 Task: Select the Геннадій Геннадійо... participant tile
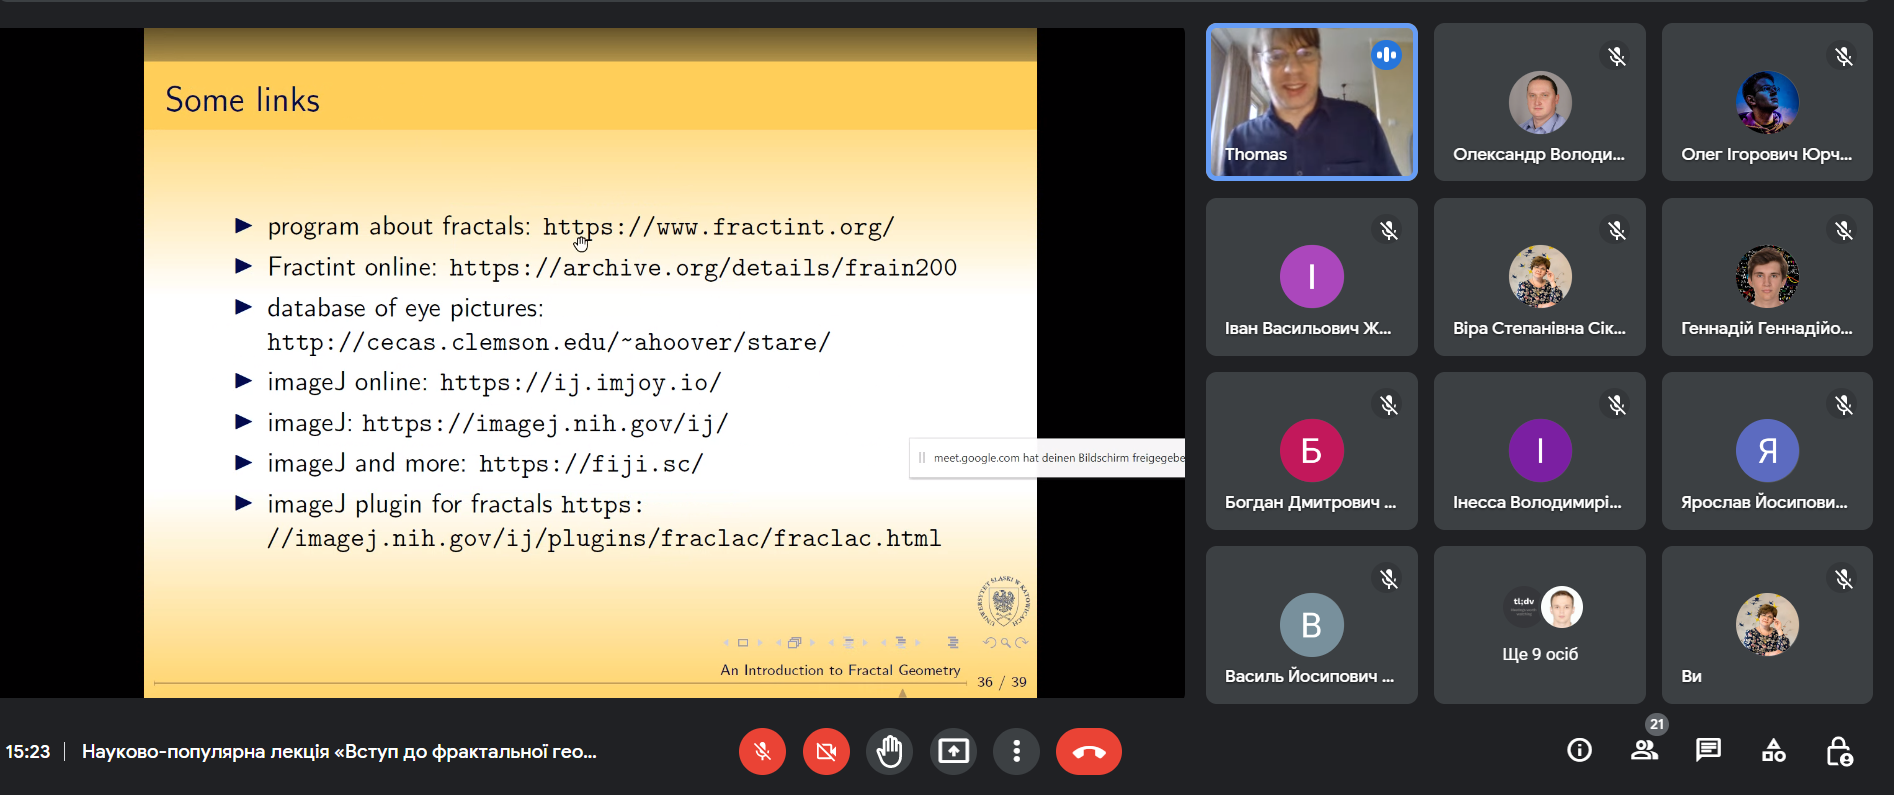[1767, 276]
